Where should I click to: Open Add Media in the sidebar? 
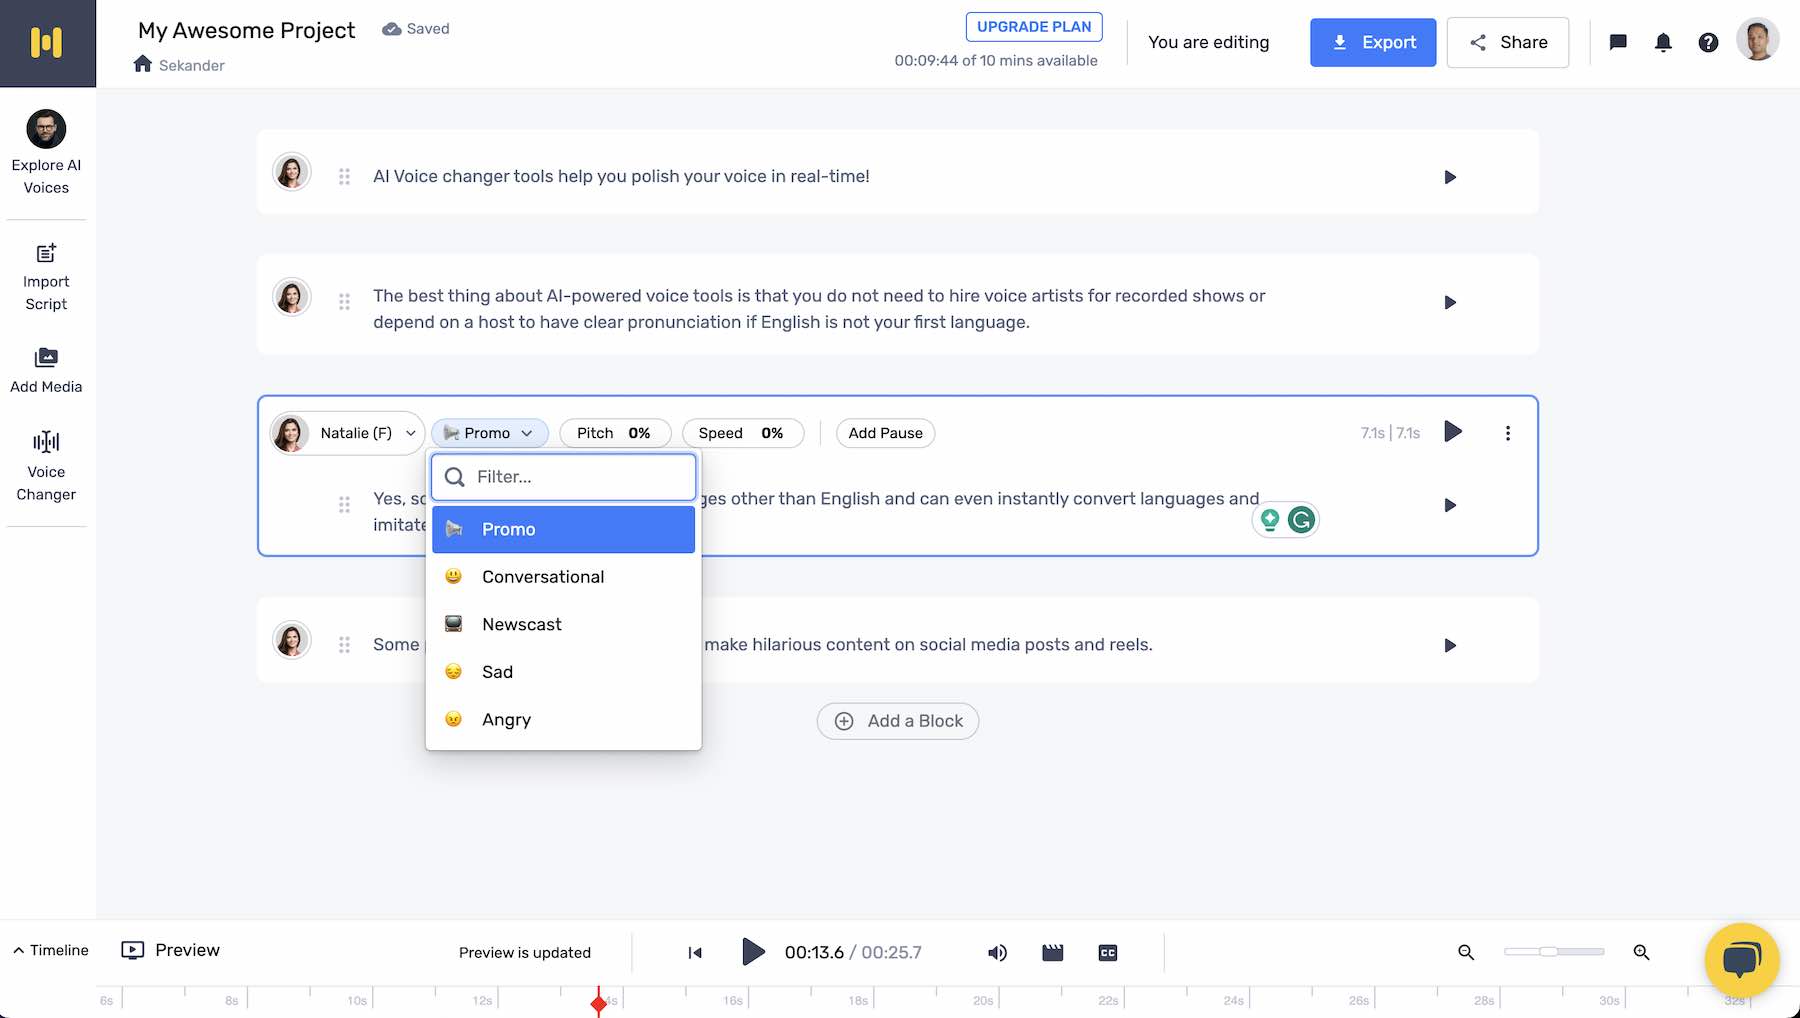[x=46, y=369]
